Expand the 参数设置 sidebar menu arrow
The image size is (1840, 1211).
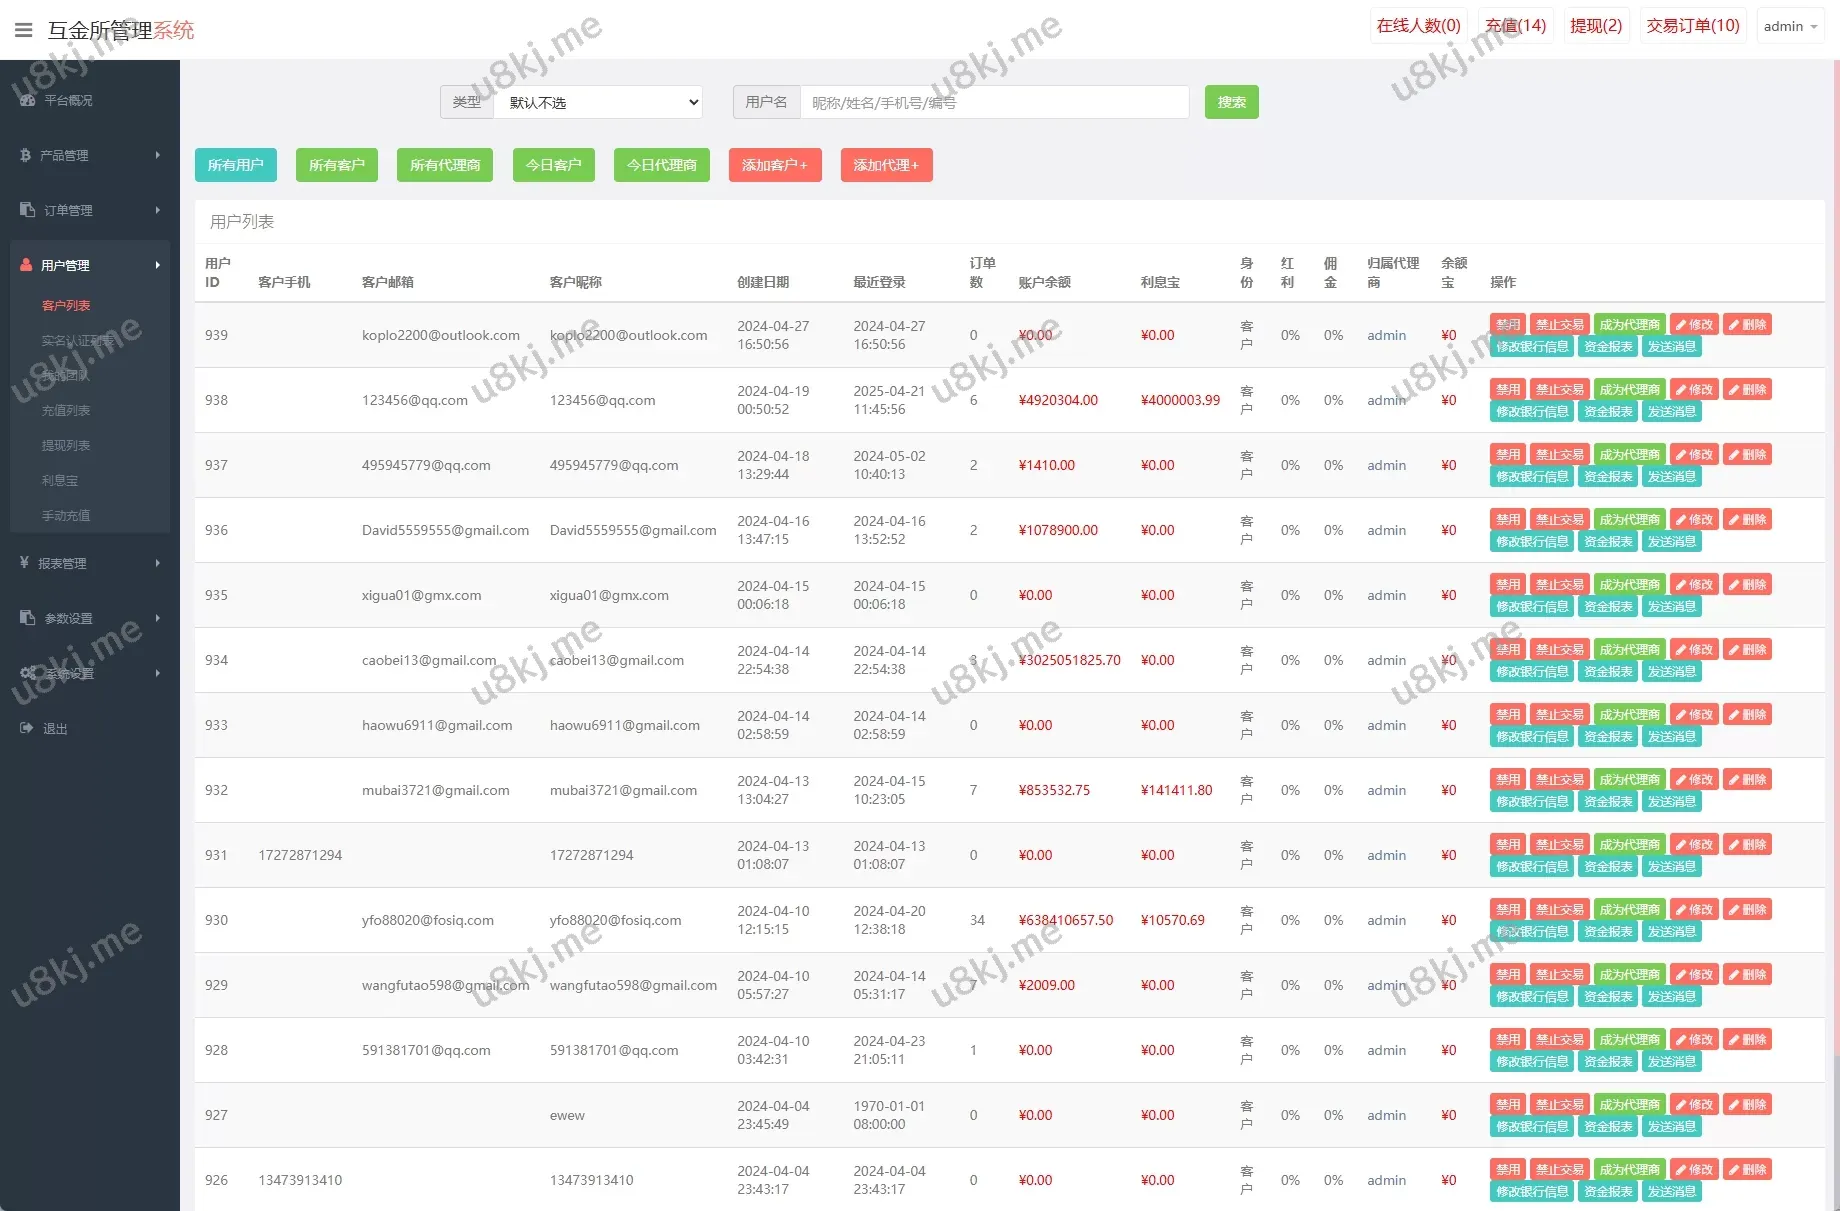coord(158,618)
